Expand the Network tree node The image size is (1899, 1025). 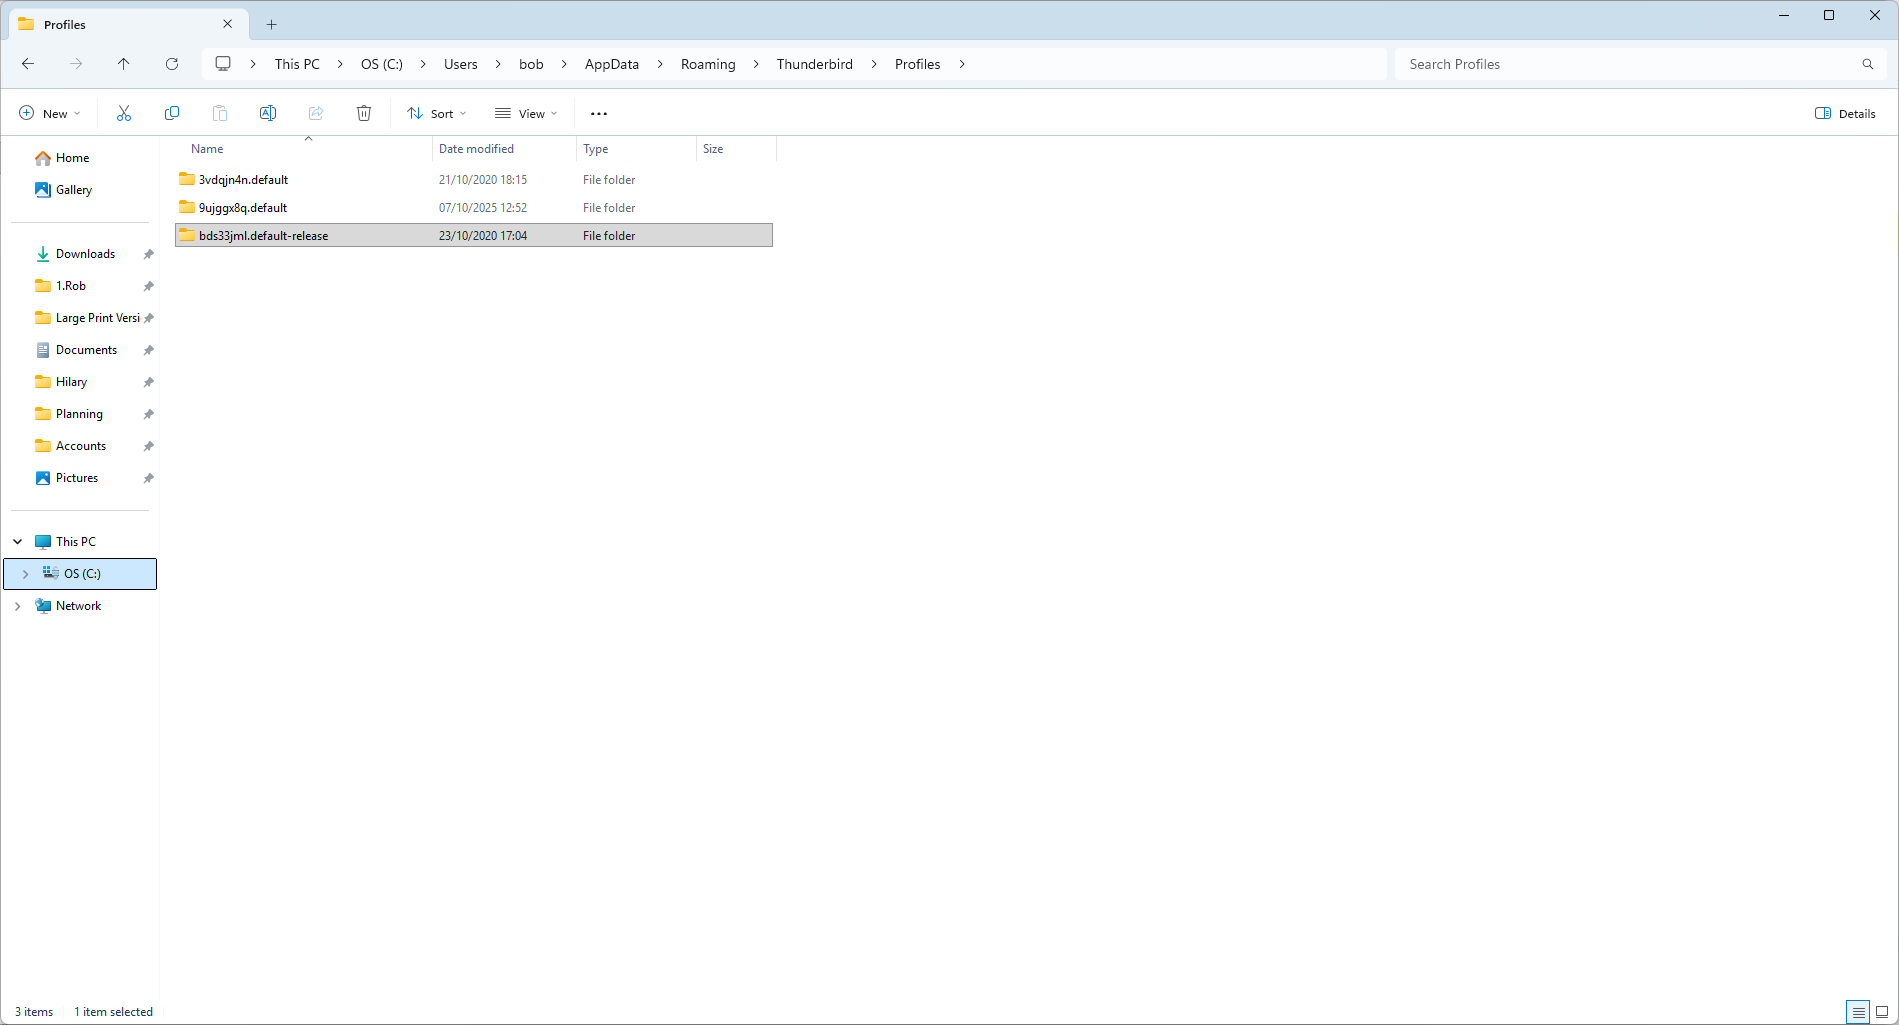click(18, 606)
